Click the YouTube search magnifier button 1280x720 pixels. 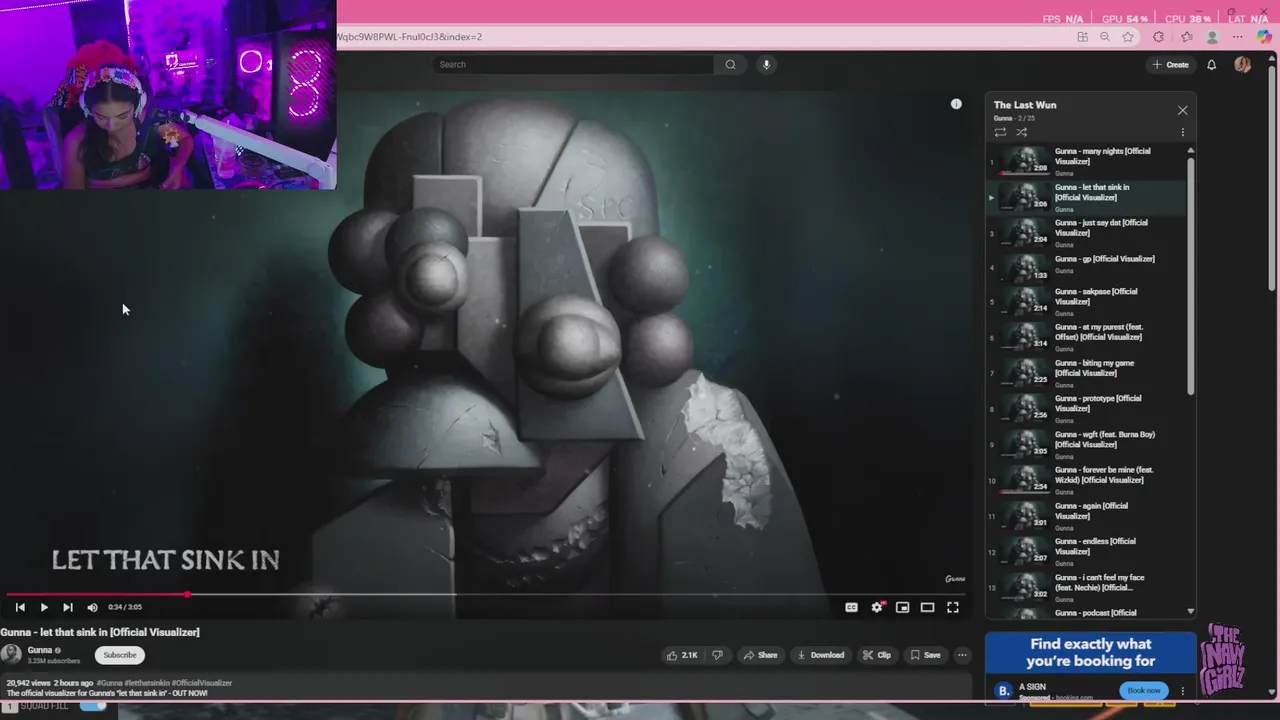point(730,64)
